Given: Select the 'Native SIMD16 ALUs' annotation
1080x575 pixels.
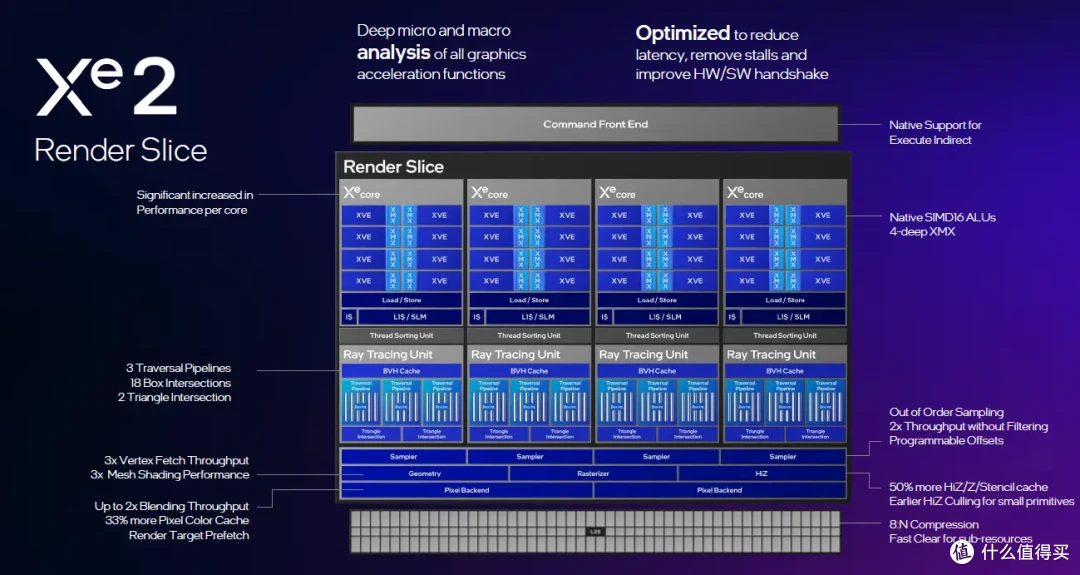Looking at the screenshot, I should pyautogui.click(x=942, y=217).
